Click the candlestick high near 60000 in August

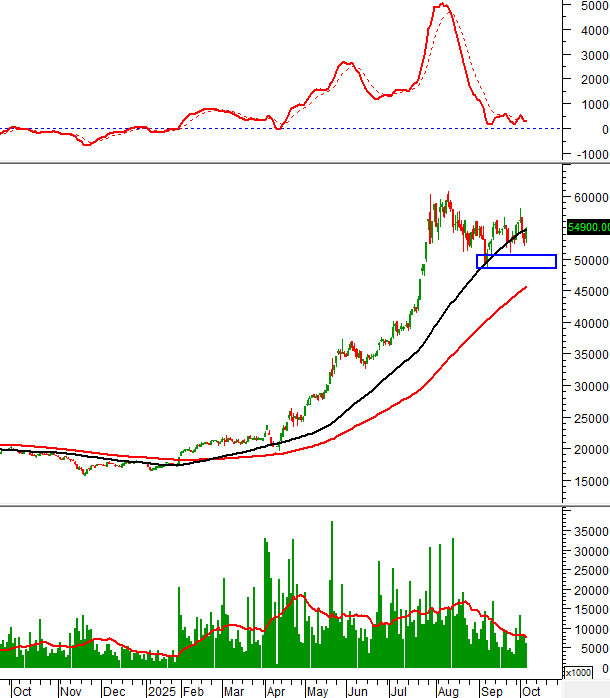[x=448, y=194]
